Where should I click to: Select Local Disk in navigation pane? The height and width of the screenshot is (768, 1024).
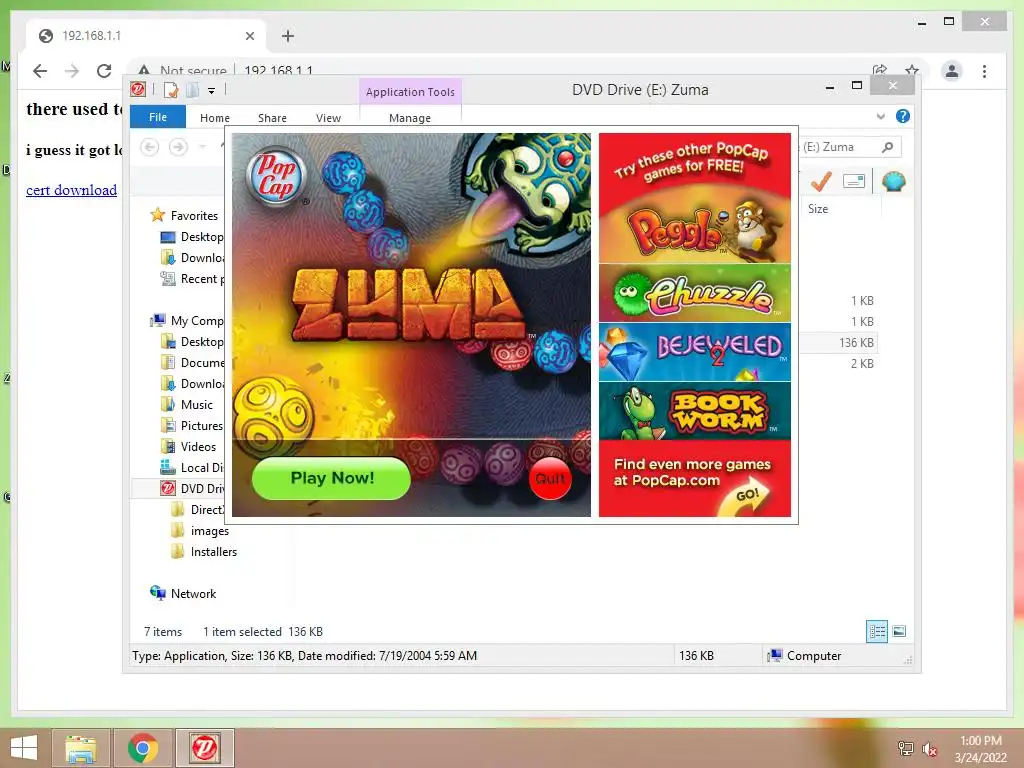pos(192,468)
